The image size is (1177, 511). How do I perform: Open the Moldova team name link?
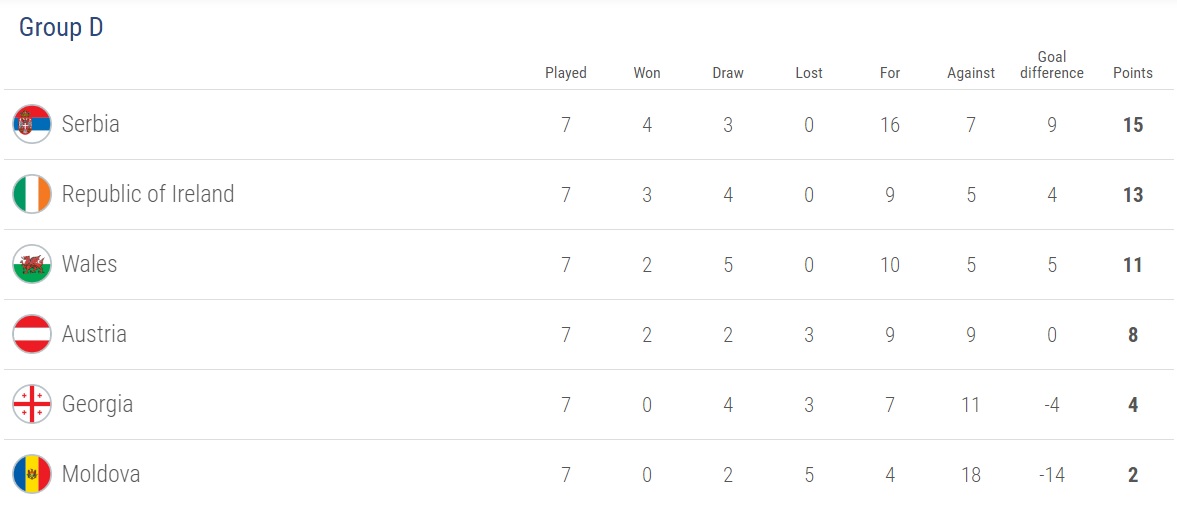101,474
